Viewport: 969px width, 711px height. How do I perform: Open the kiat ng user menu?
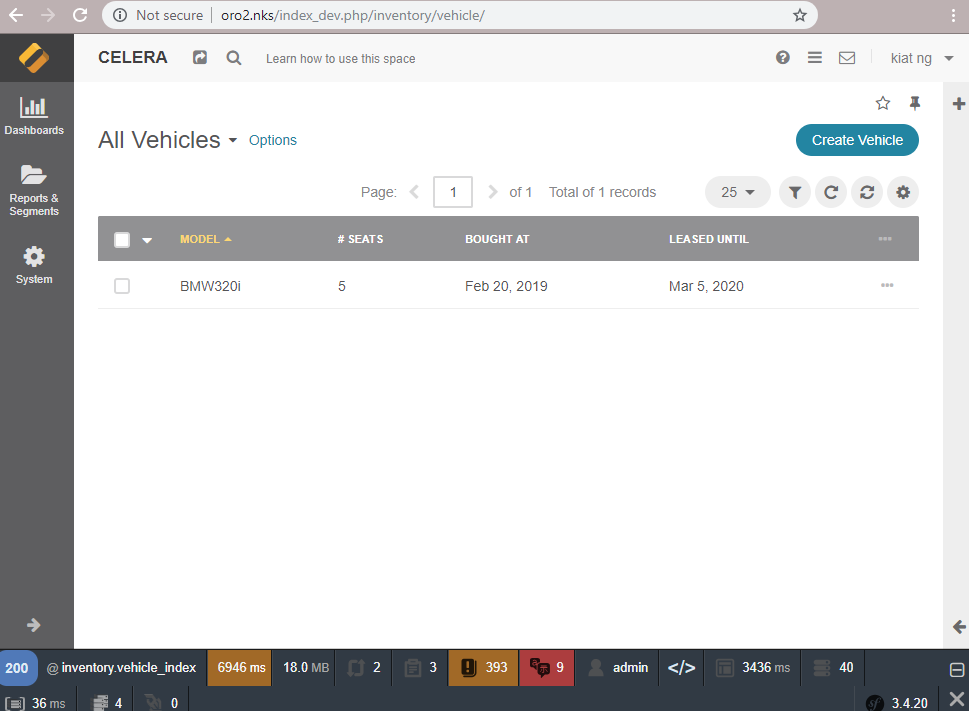[921, 58]
